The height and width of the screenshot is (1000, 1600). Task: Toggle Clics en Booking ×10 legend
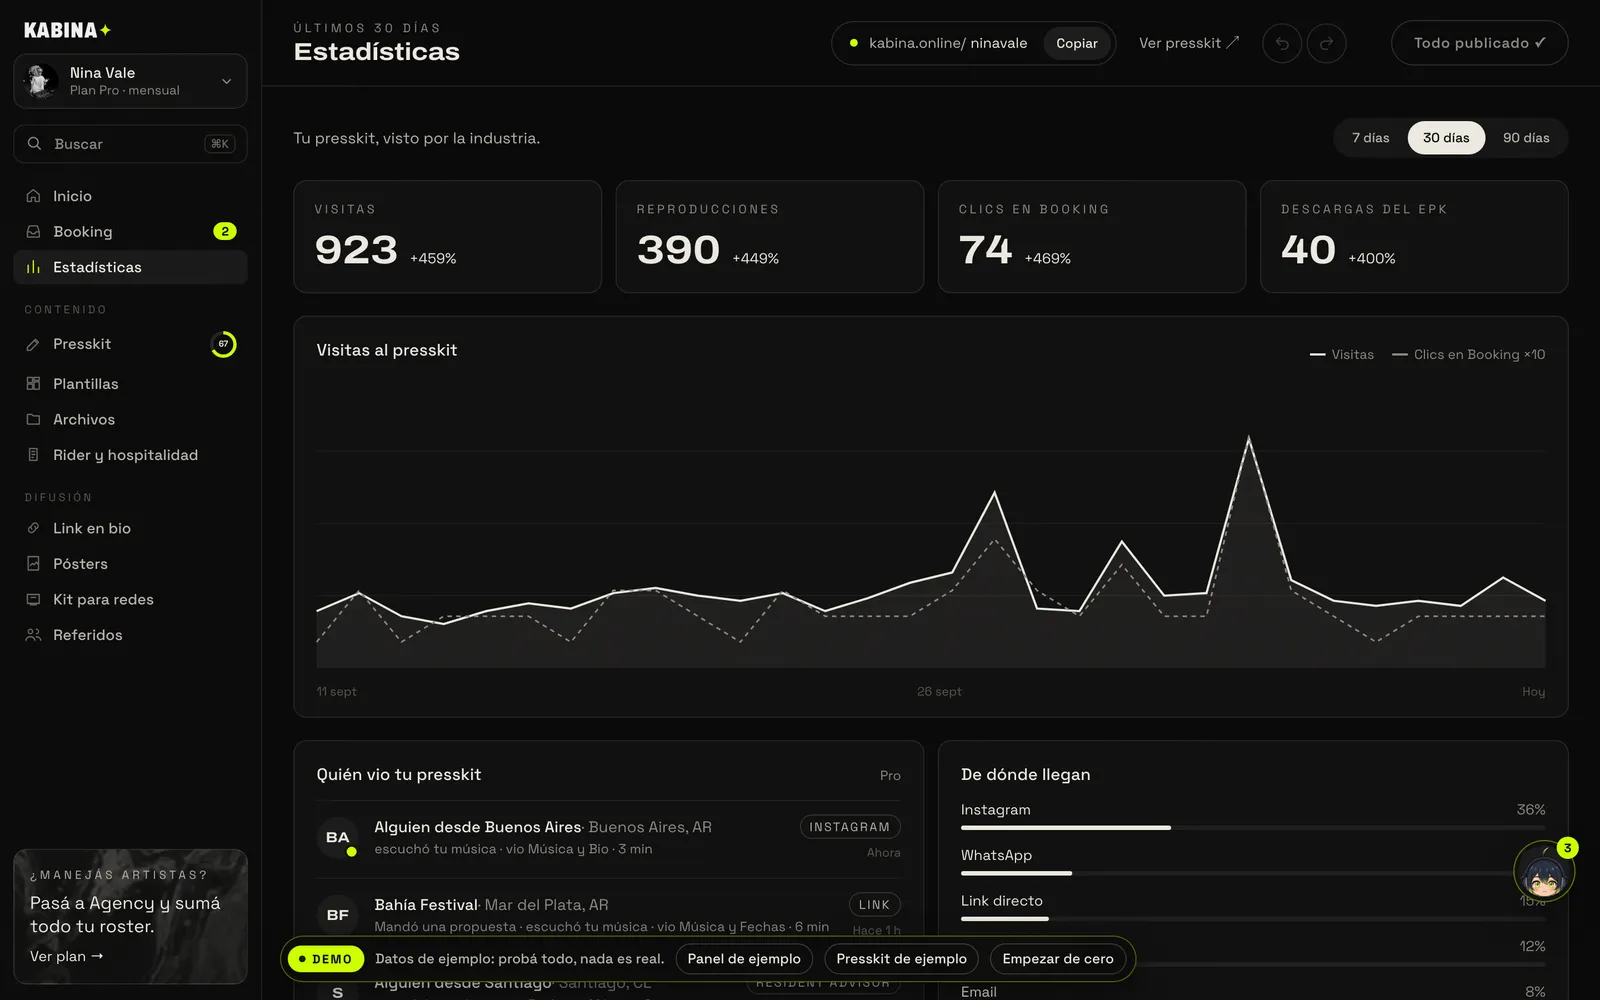[x=1468, y=355]
